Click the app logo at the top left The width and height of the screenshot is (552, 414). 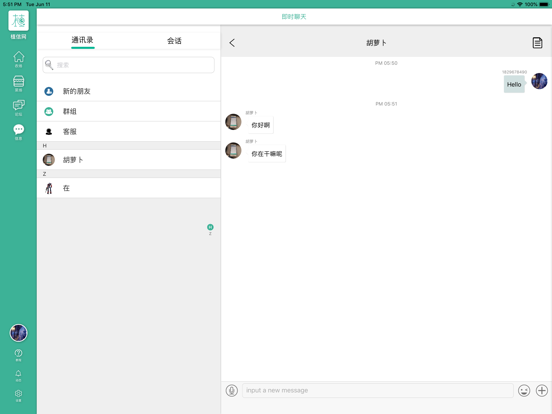18,21
